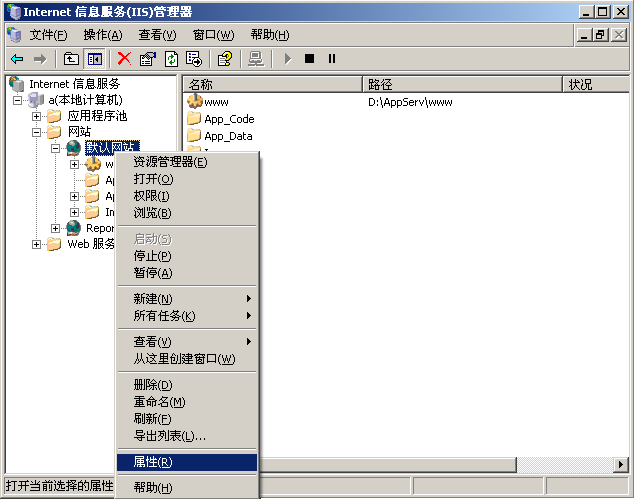The image size is (634, 499).
Task: Choose 浏览(B) in context menu
Action: 187,213
